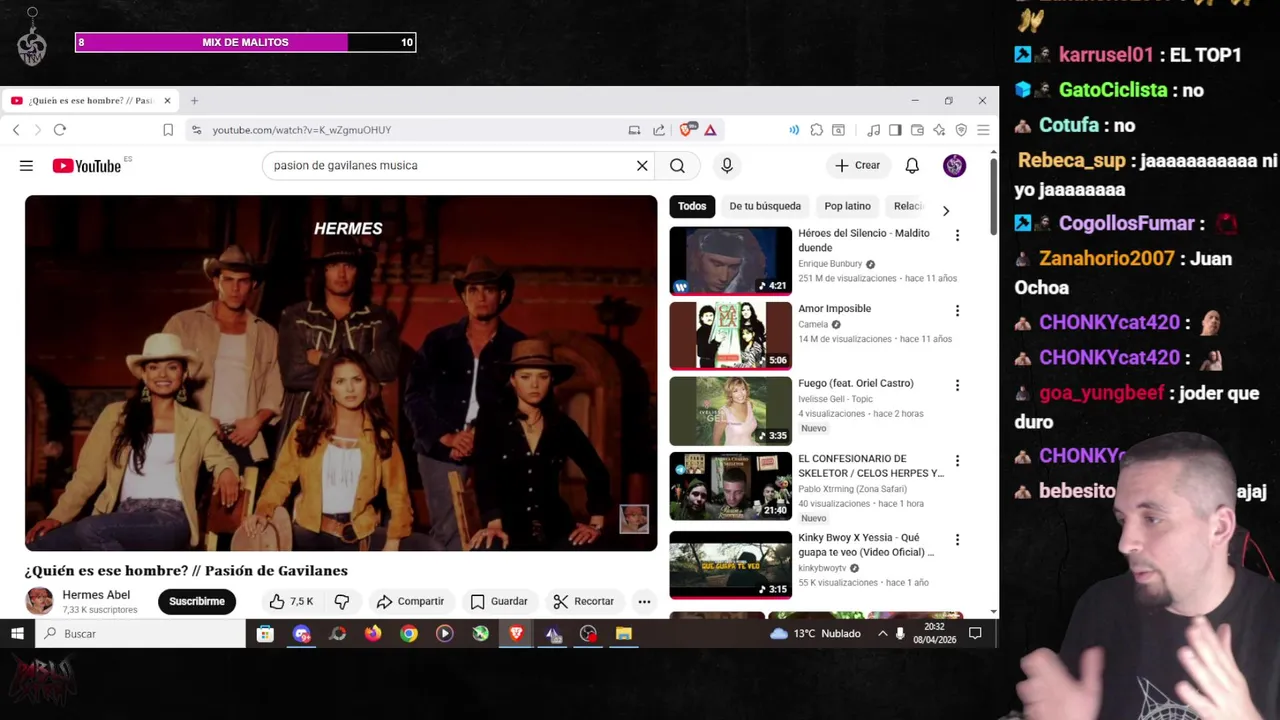
Task: Open browser extensions puzzle icon
Action: coord(817,130)
